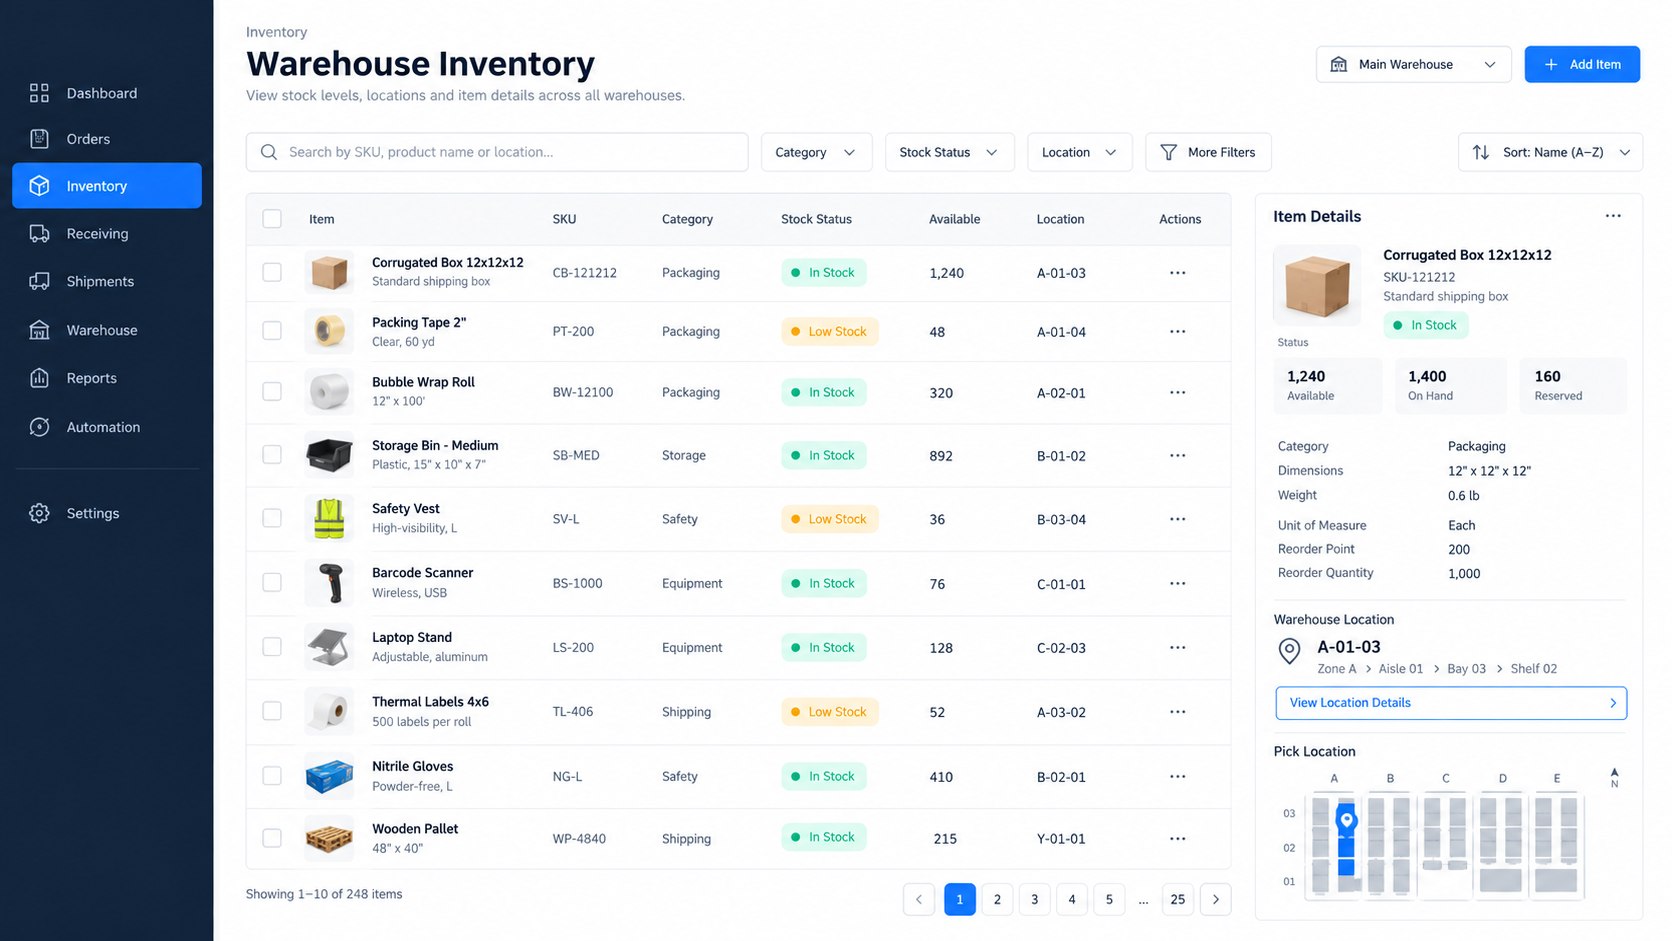This screenshot has height=941, width=1672.
Task: Click the More Filters button
Action: click(x=1208, y=152)
